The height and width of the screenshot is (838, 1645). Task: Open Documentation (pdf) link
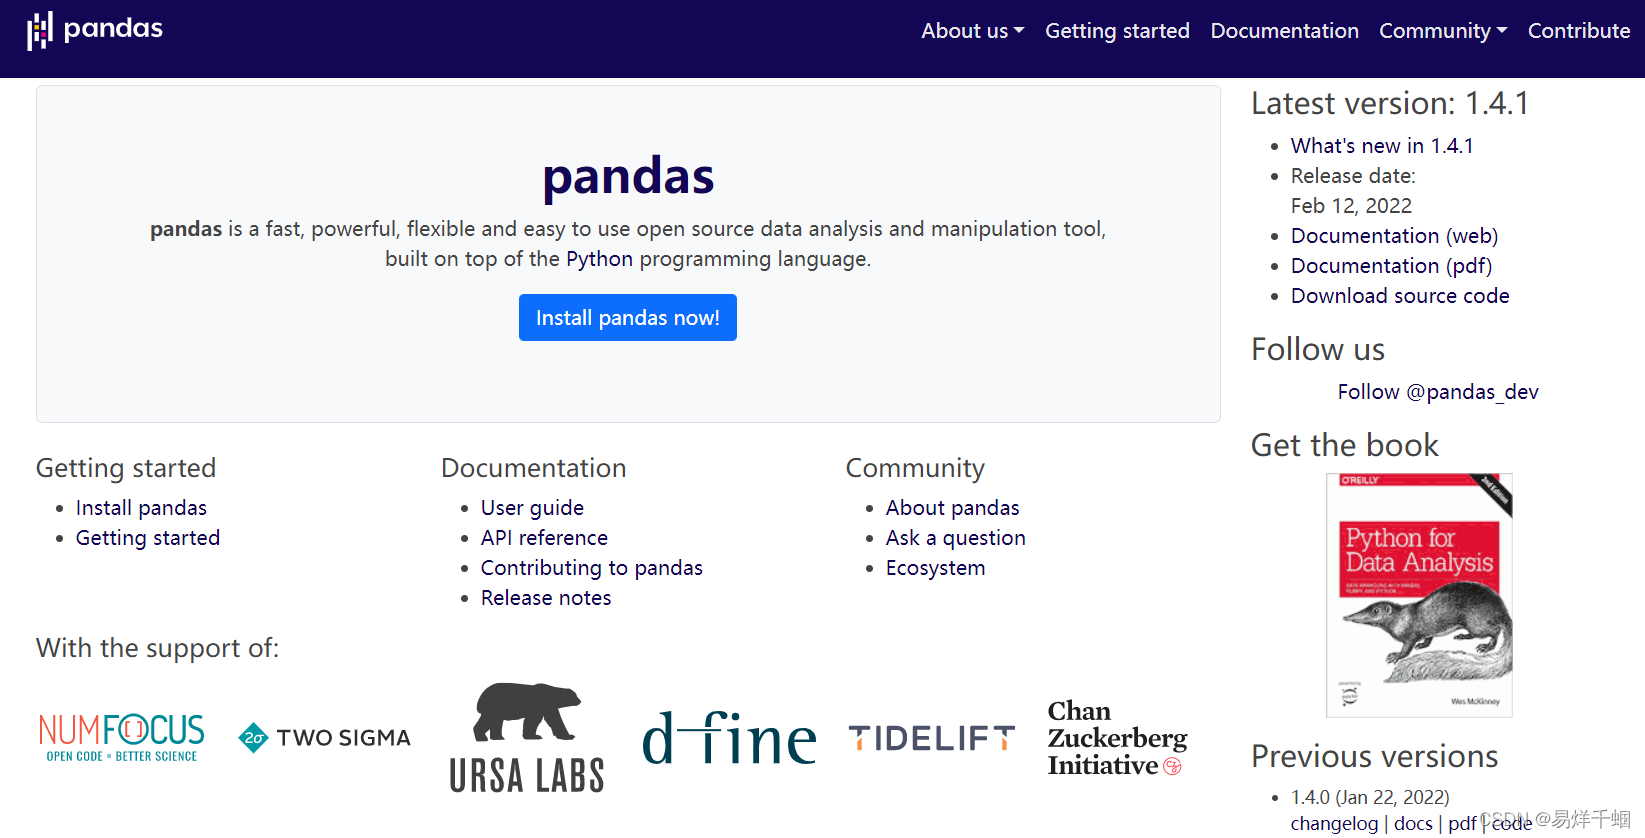tap(1391, 266)
